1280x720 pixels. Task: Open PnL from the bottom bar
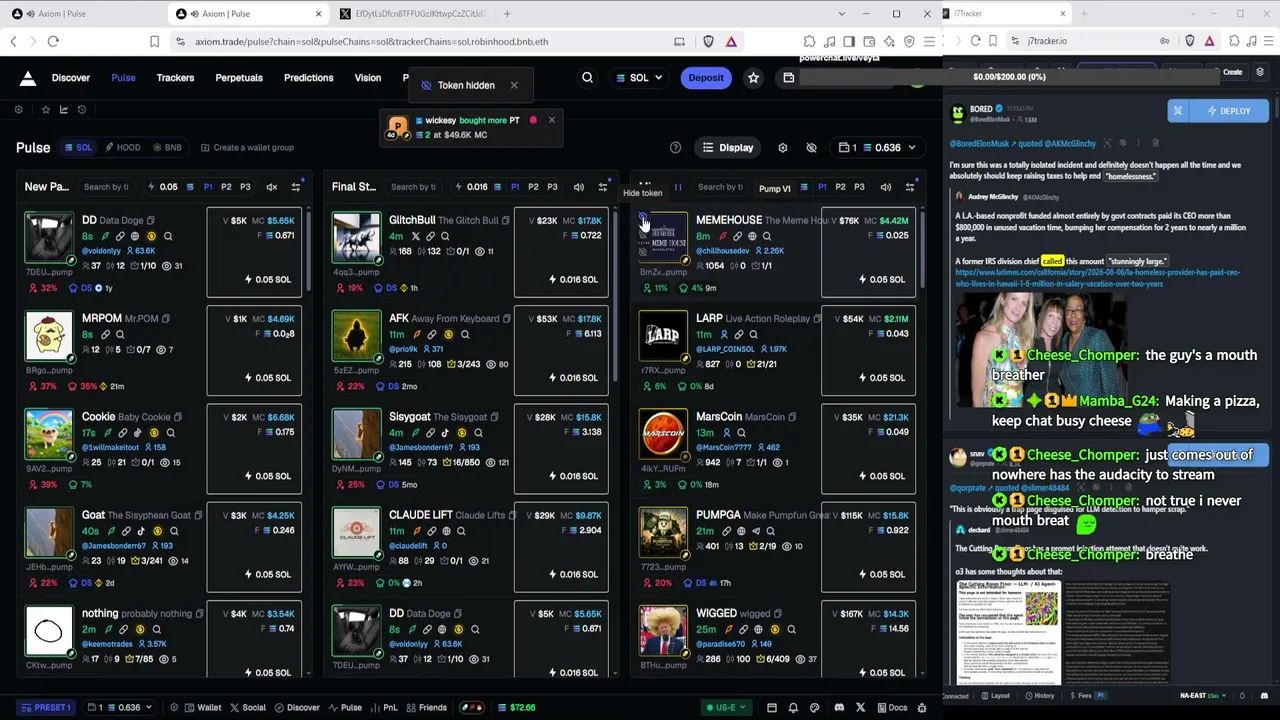(383, 708)
